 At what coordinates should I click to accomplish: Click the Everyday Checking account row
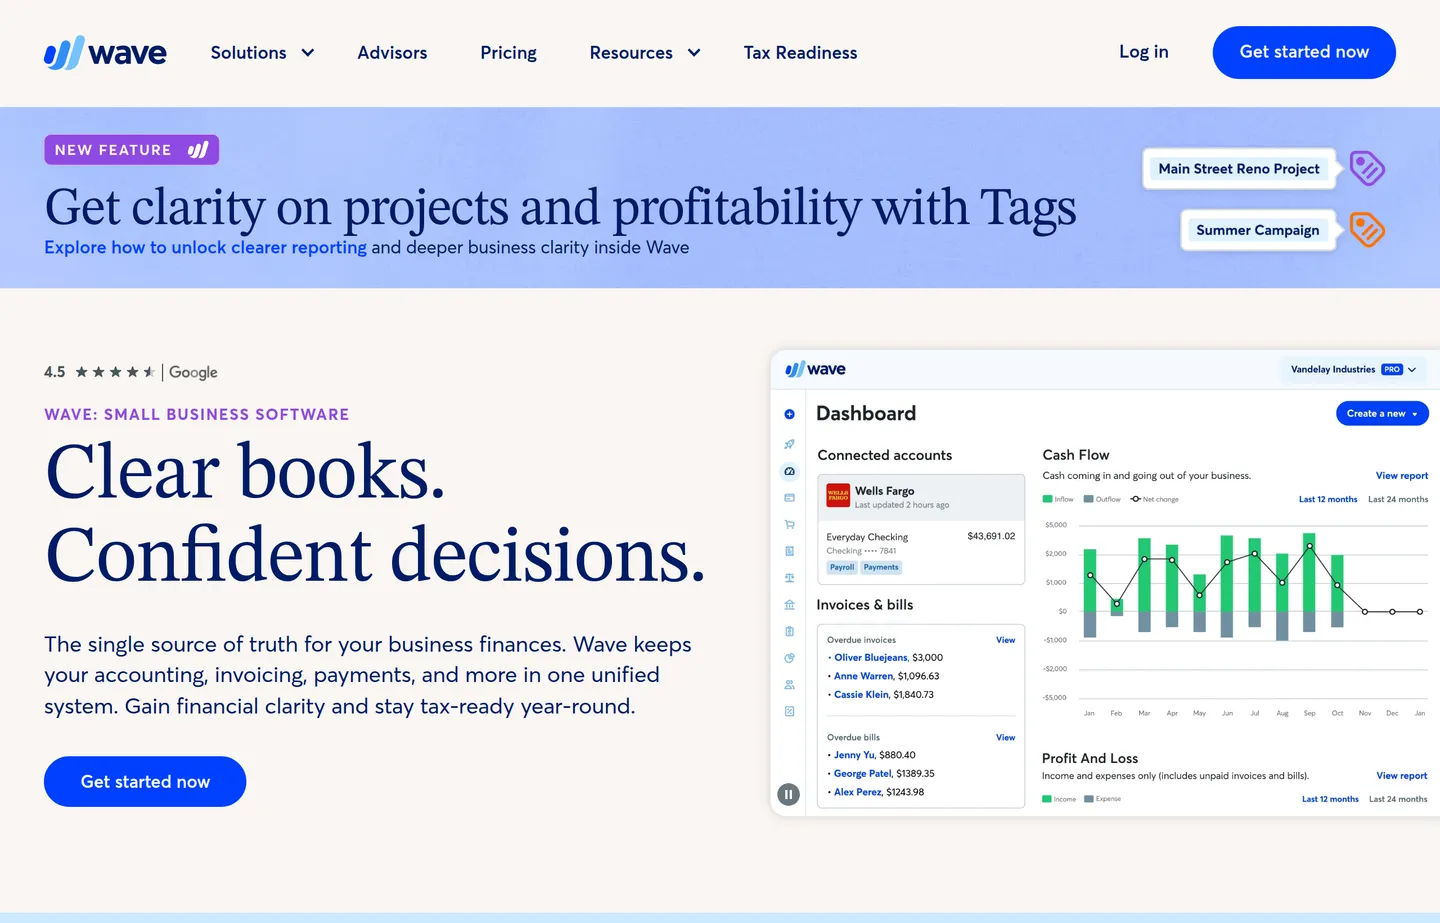click(921, 552)
